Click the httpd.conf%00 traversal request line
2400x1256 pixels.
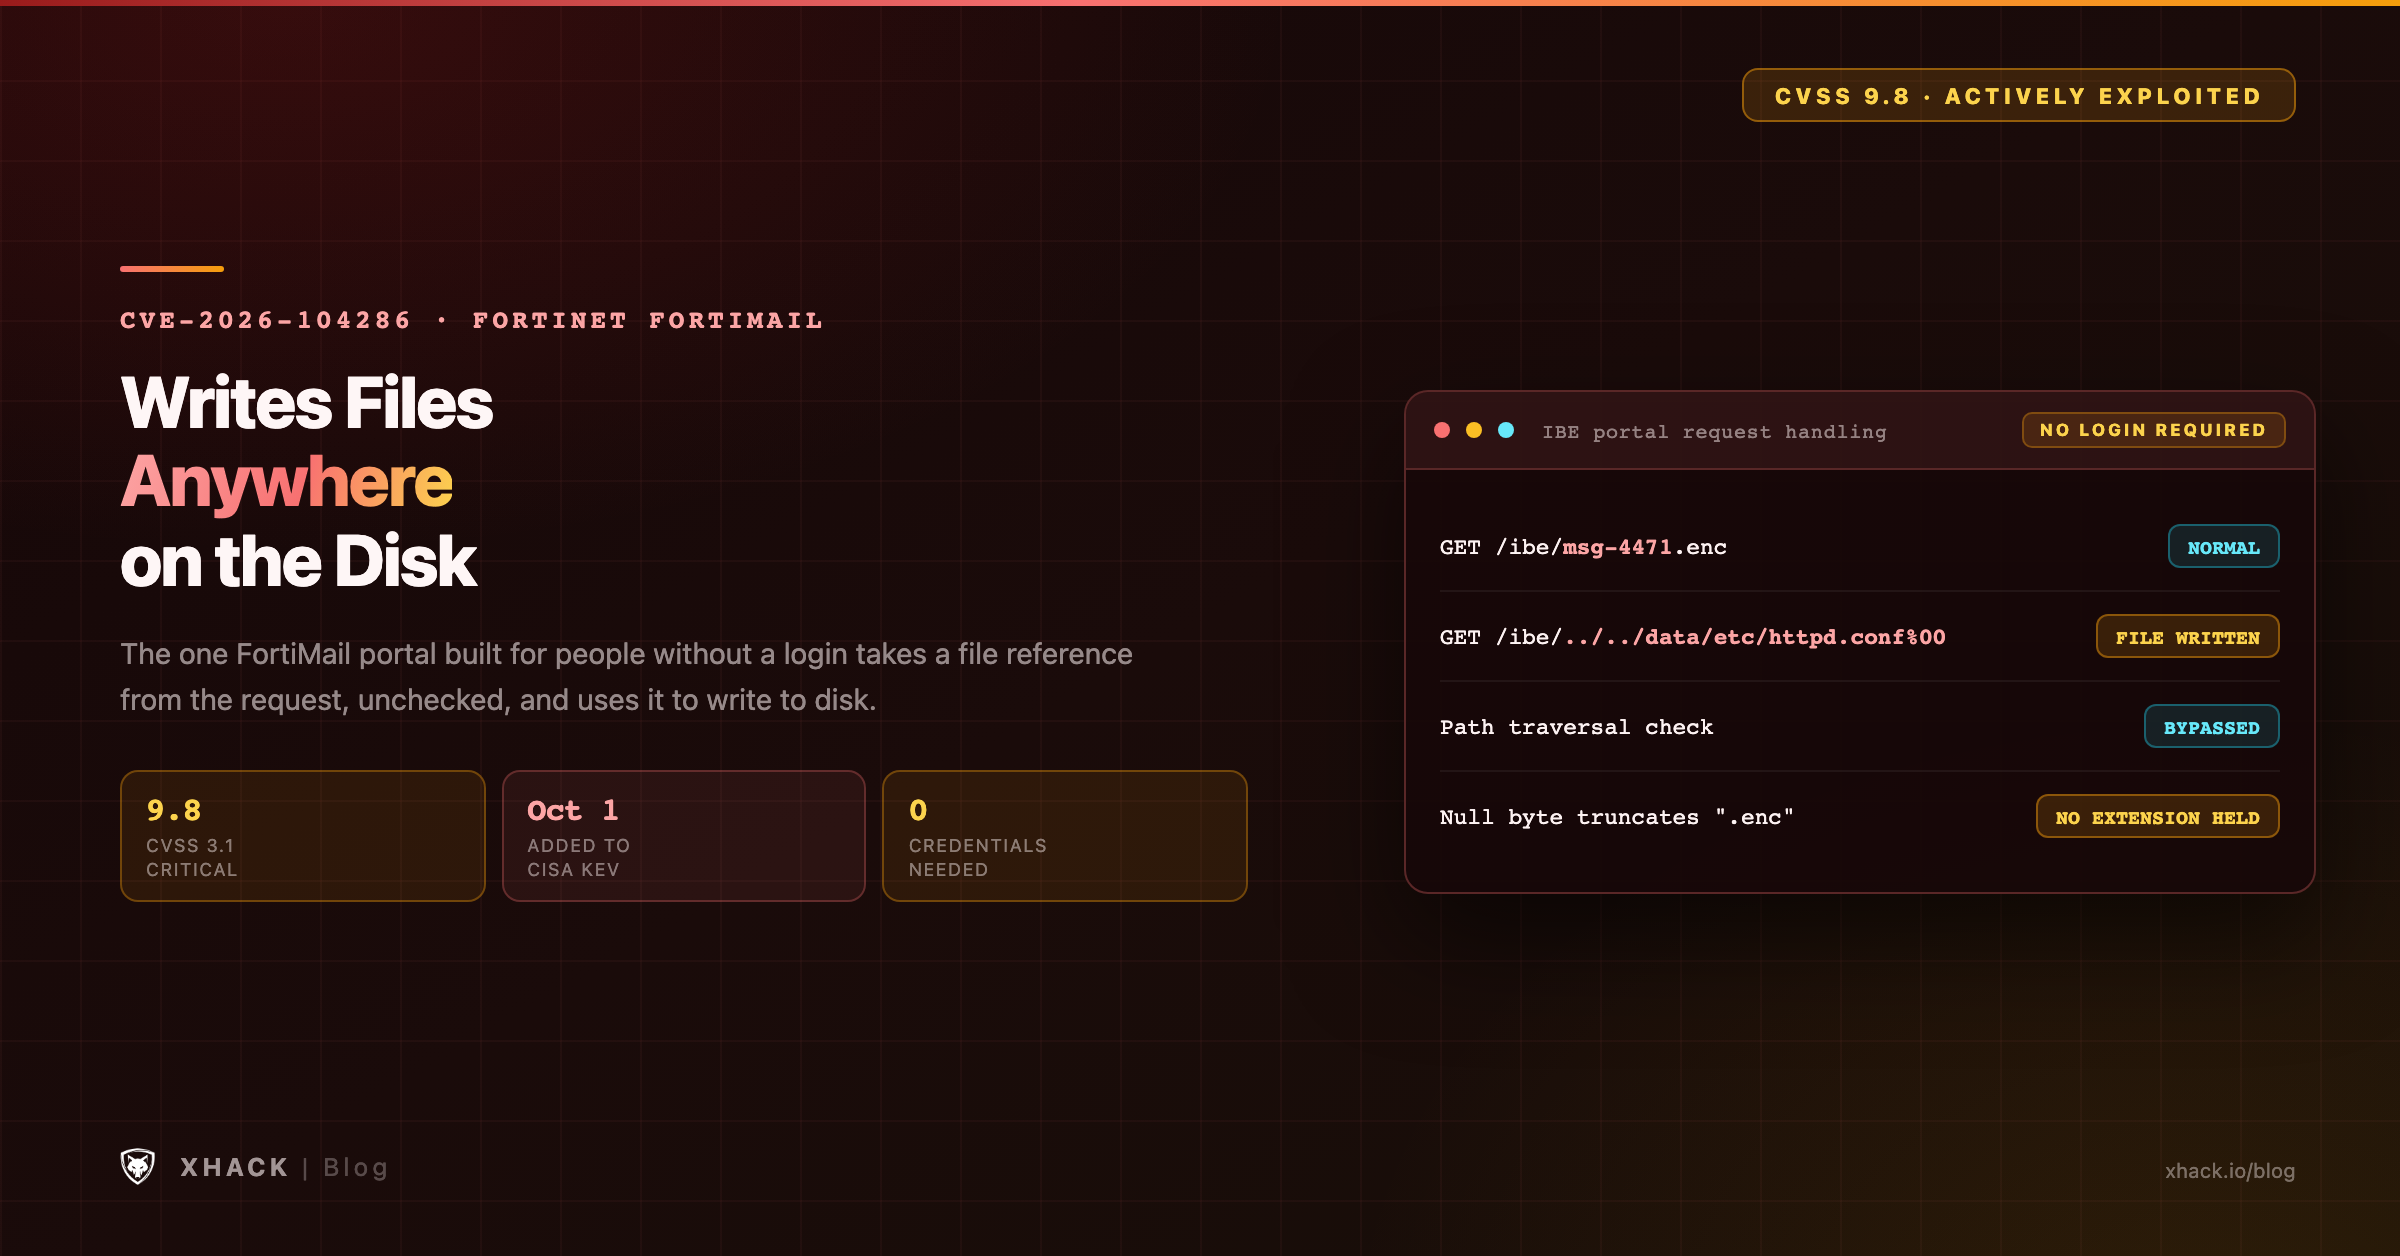pyautogui.click(x=1692, y=637)
